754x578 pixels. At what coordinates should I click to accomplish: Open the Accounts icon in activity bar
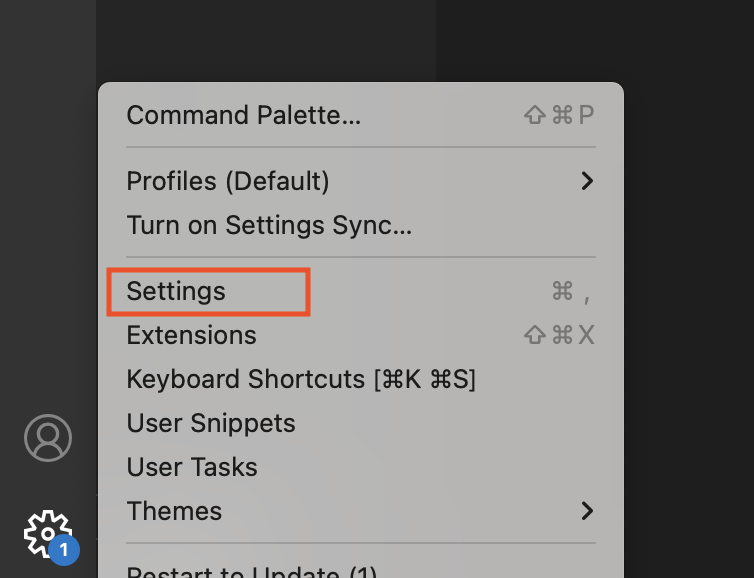pyautogui.click(x=48, y=438)
